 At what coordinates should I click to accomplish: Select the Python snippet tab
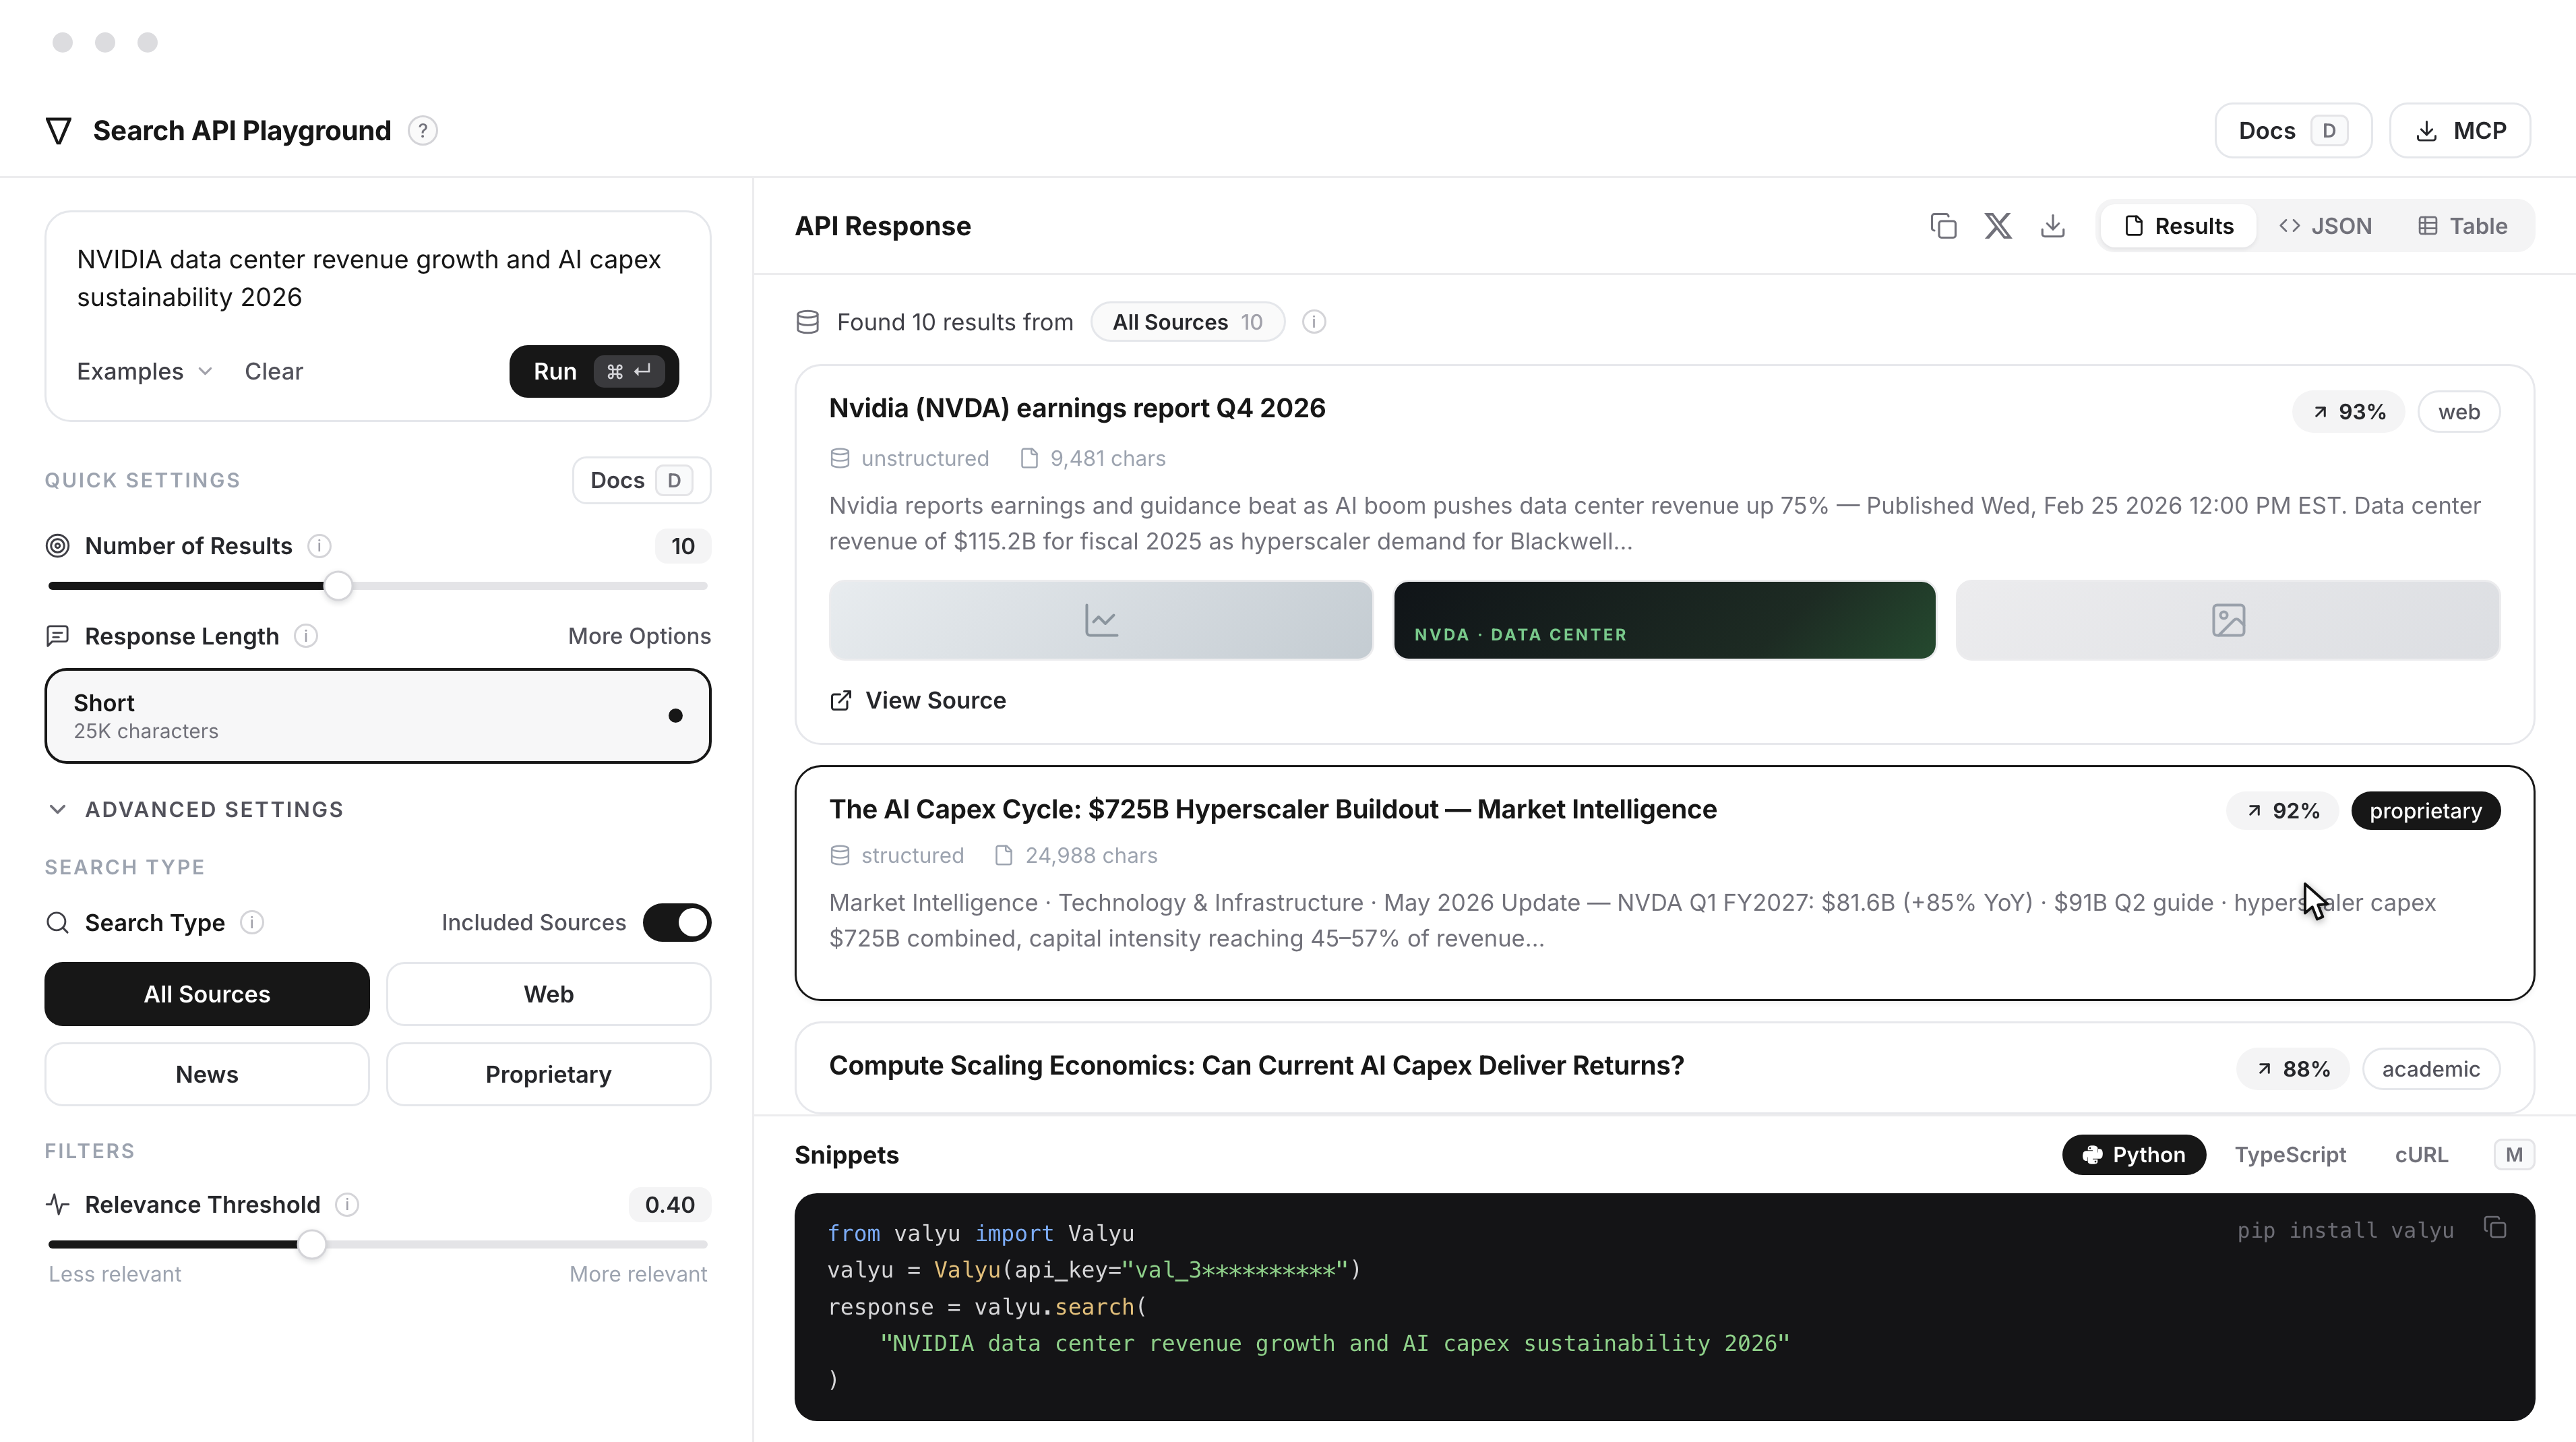[2134, 1155]
